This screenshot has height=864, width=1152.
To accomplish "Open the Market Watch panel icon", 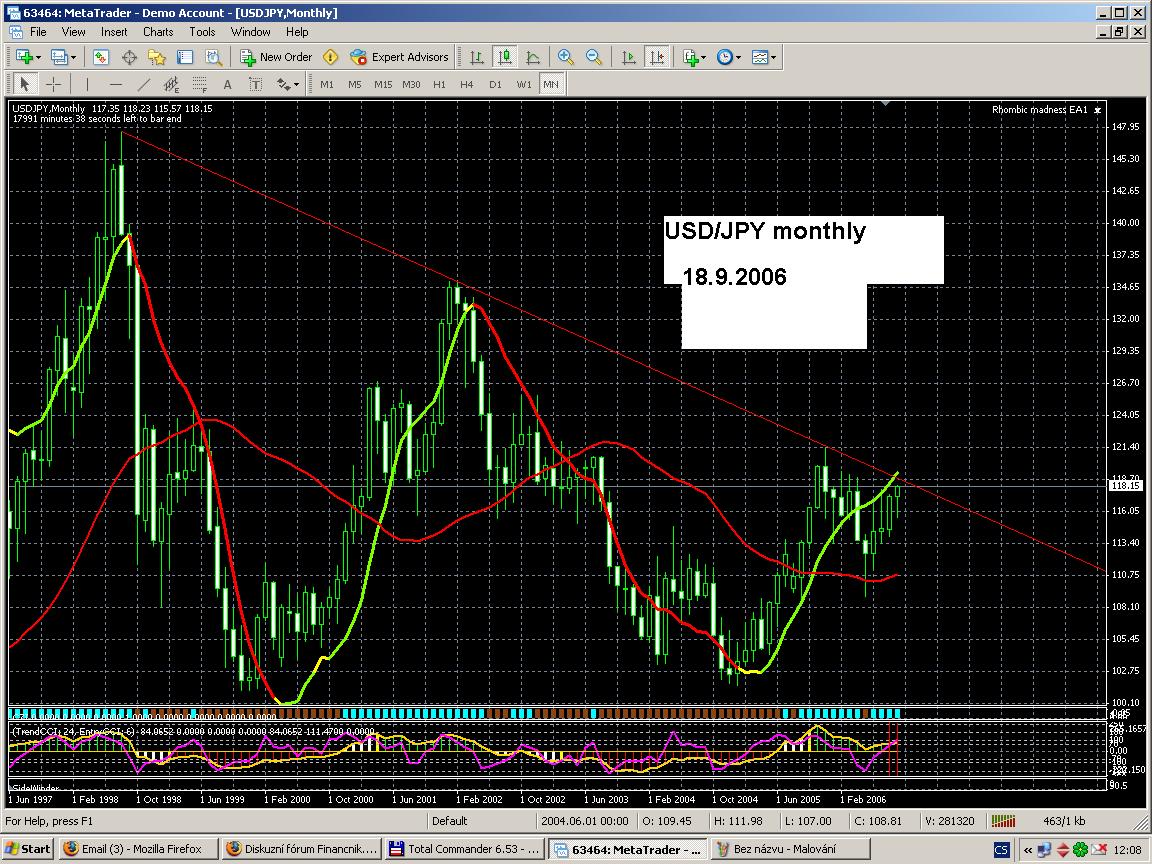I will (101, 57).
